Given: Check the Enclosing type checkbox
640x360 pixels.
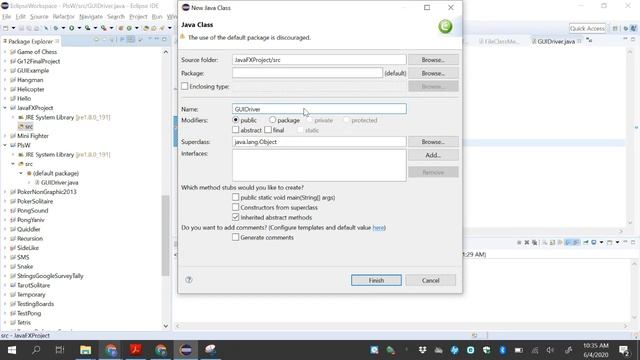Looking at the screenshot, I should 184,86.
